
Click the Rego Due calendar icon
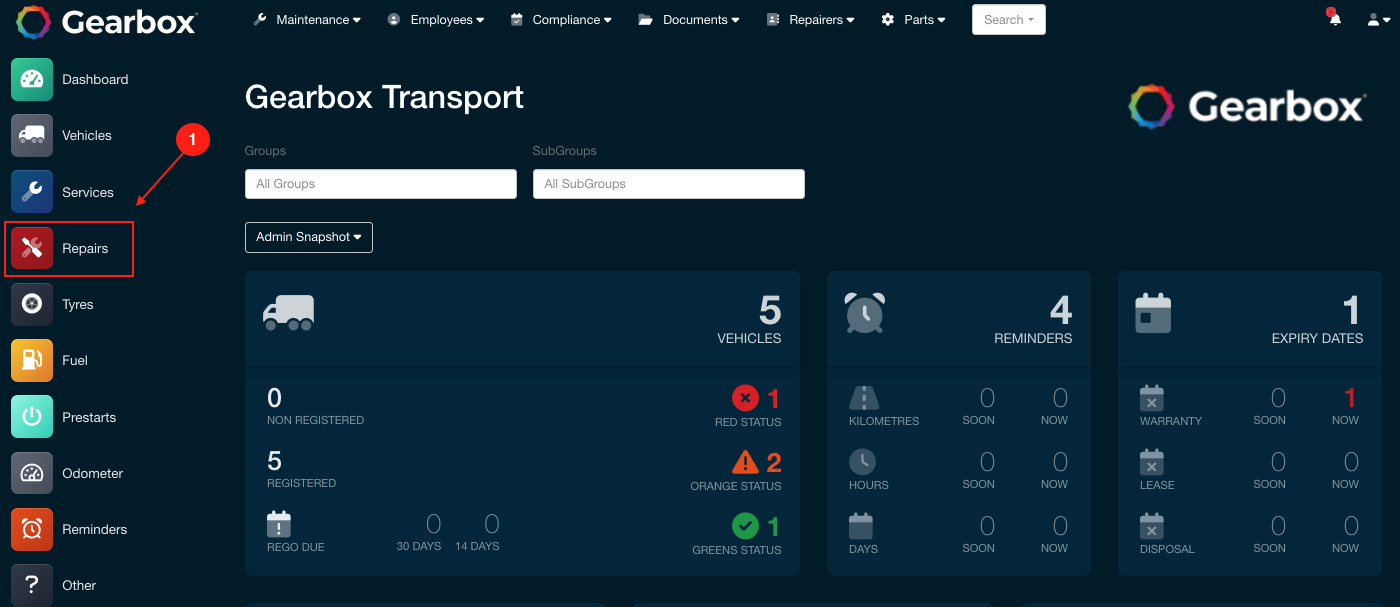point(279,524)
